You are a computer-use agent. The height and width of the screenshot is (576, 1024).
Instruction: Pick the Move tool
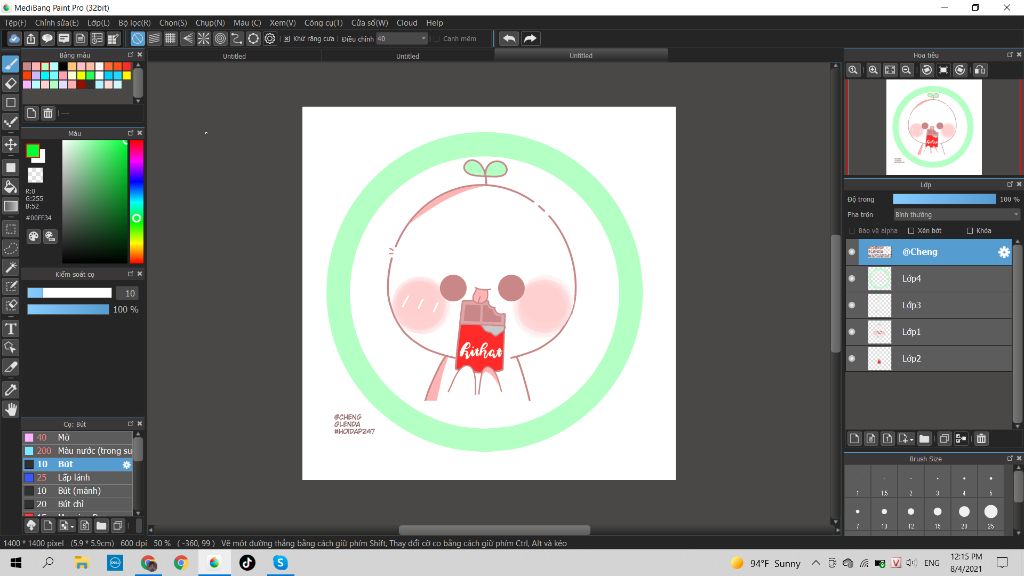click(x=10, y=144)
